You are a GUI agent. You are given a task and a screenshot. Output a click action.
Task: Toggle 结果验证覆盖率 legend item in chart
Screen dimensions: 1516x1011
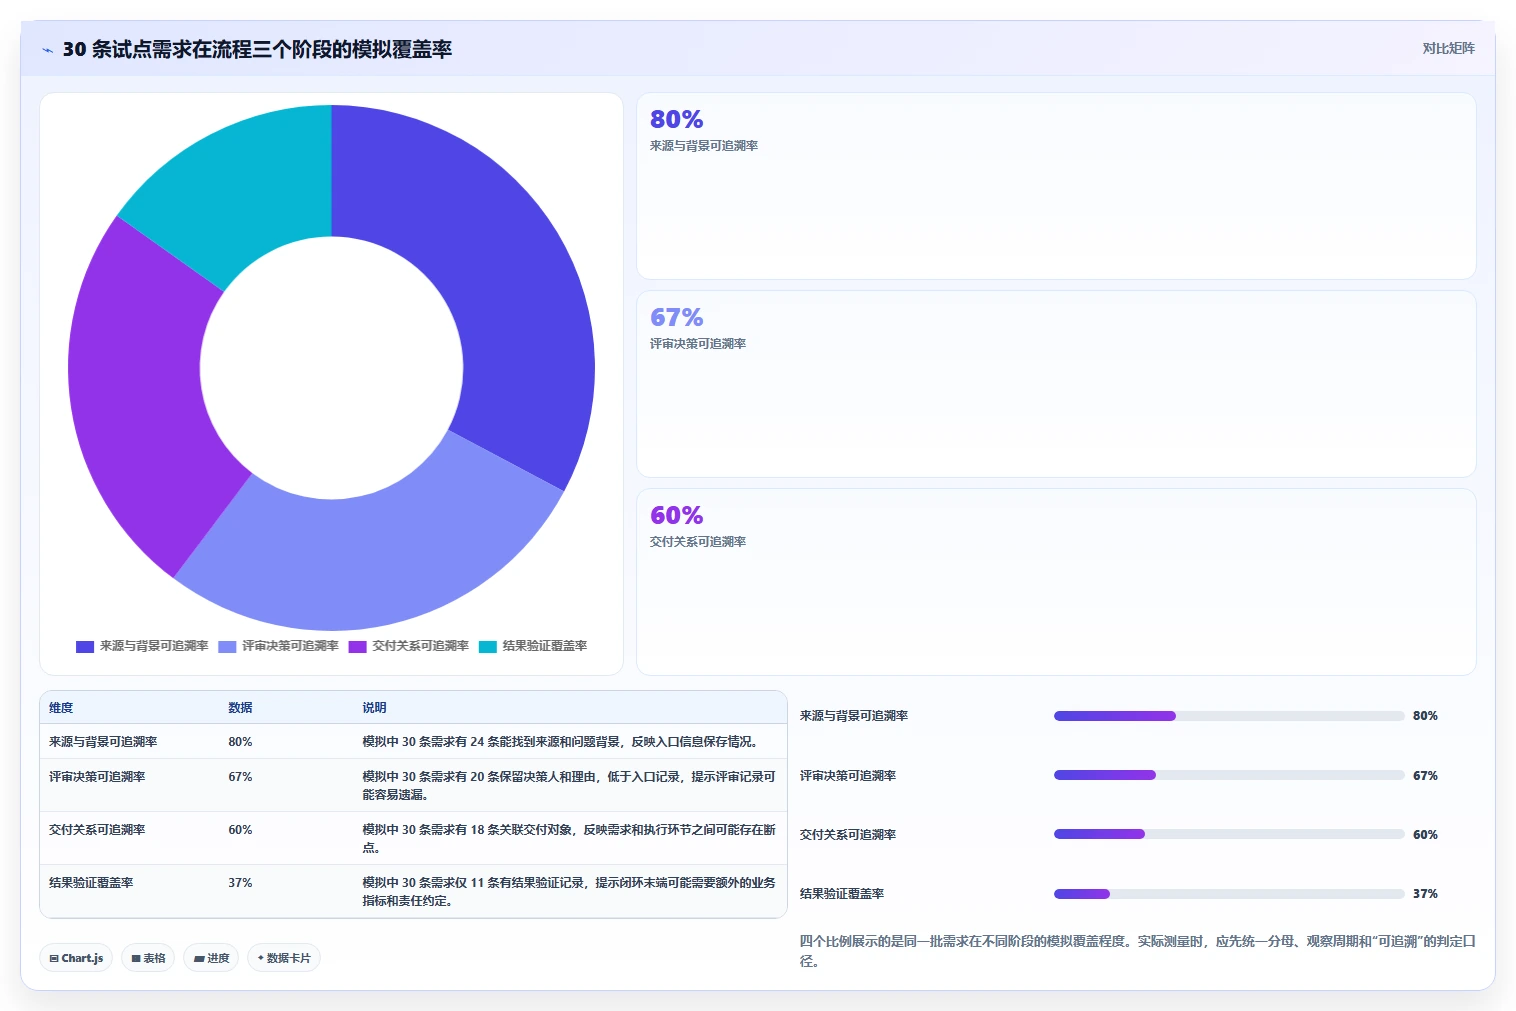click(x=533, y=646)
